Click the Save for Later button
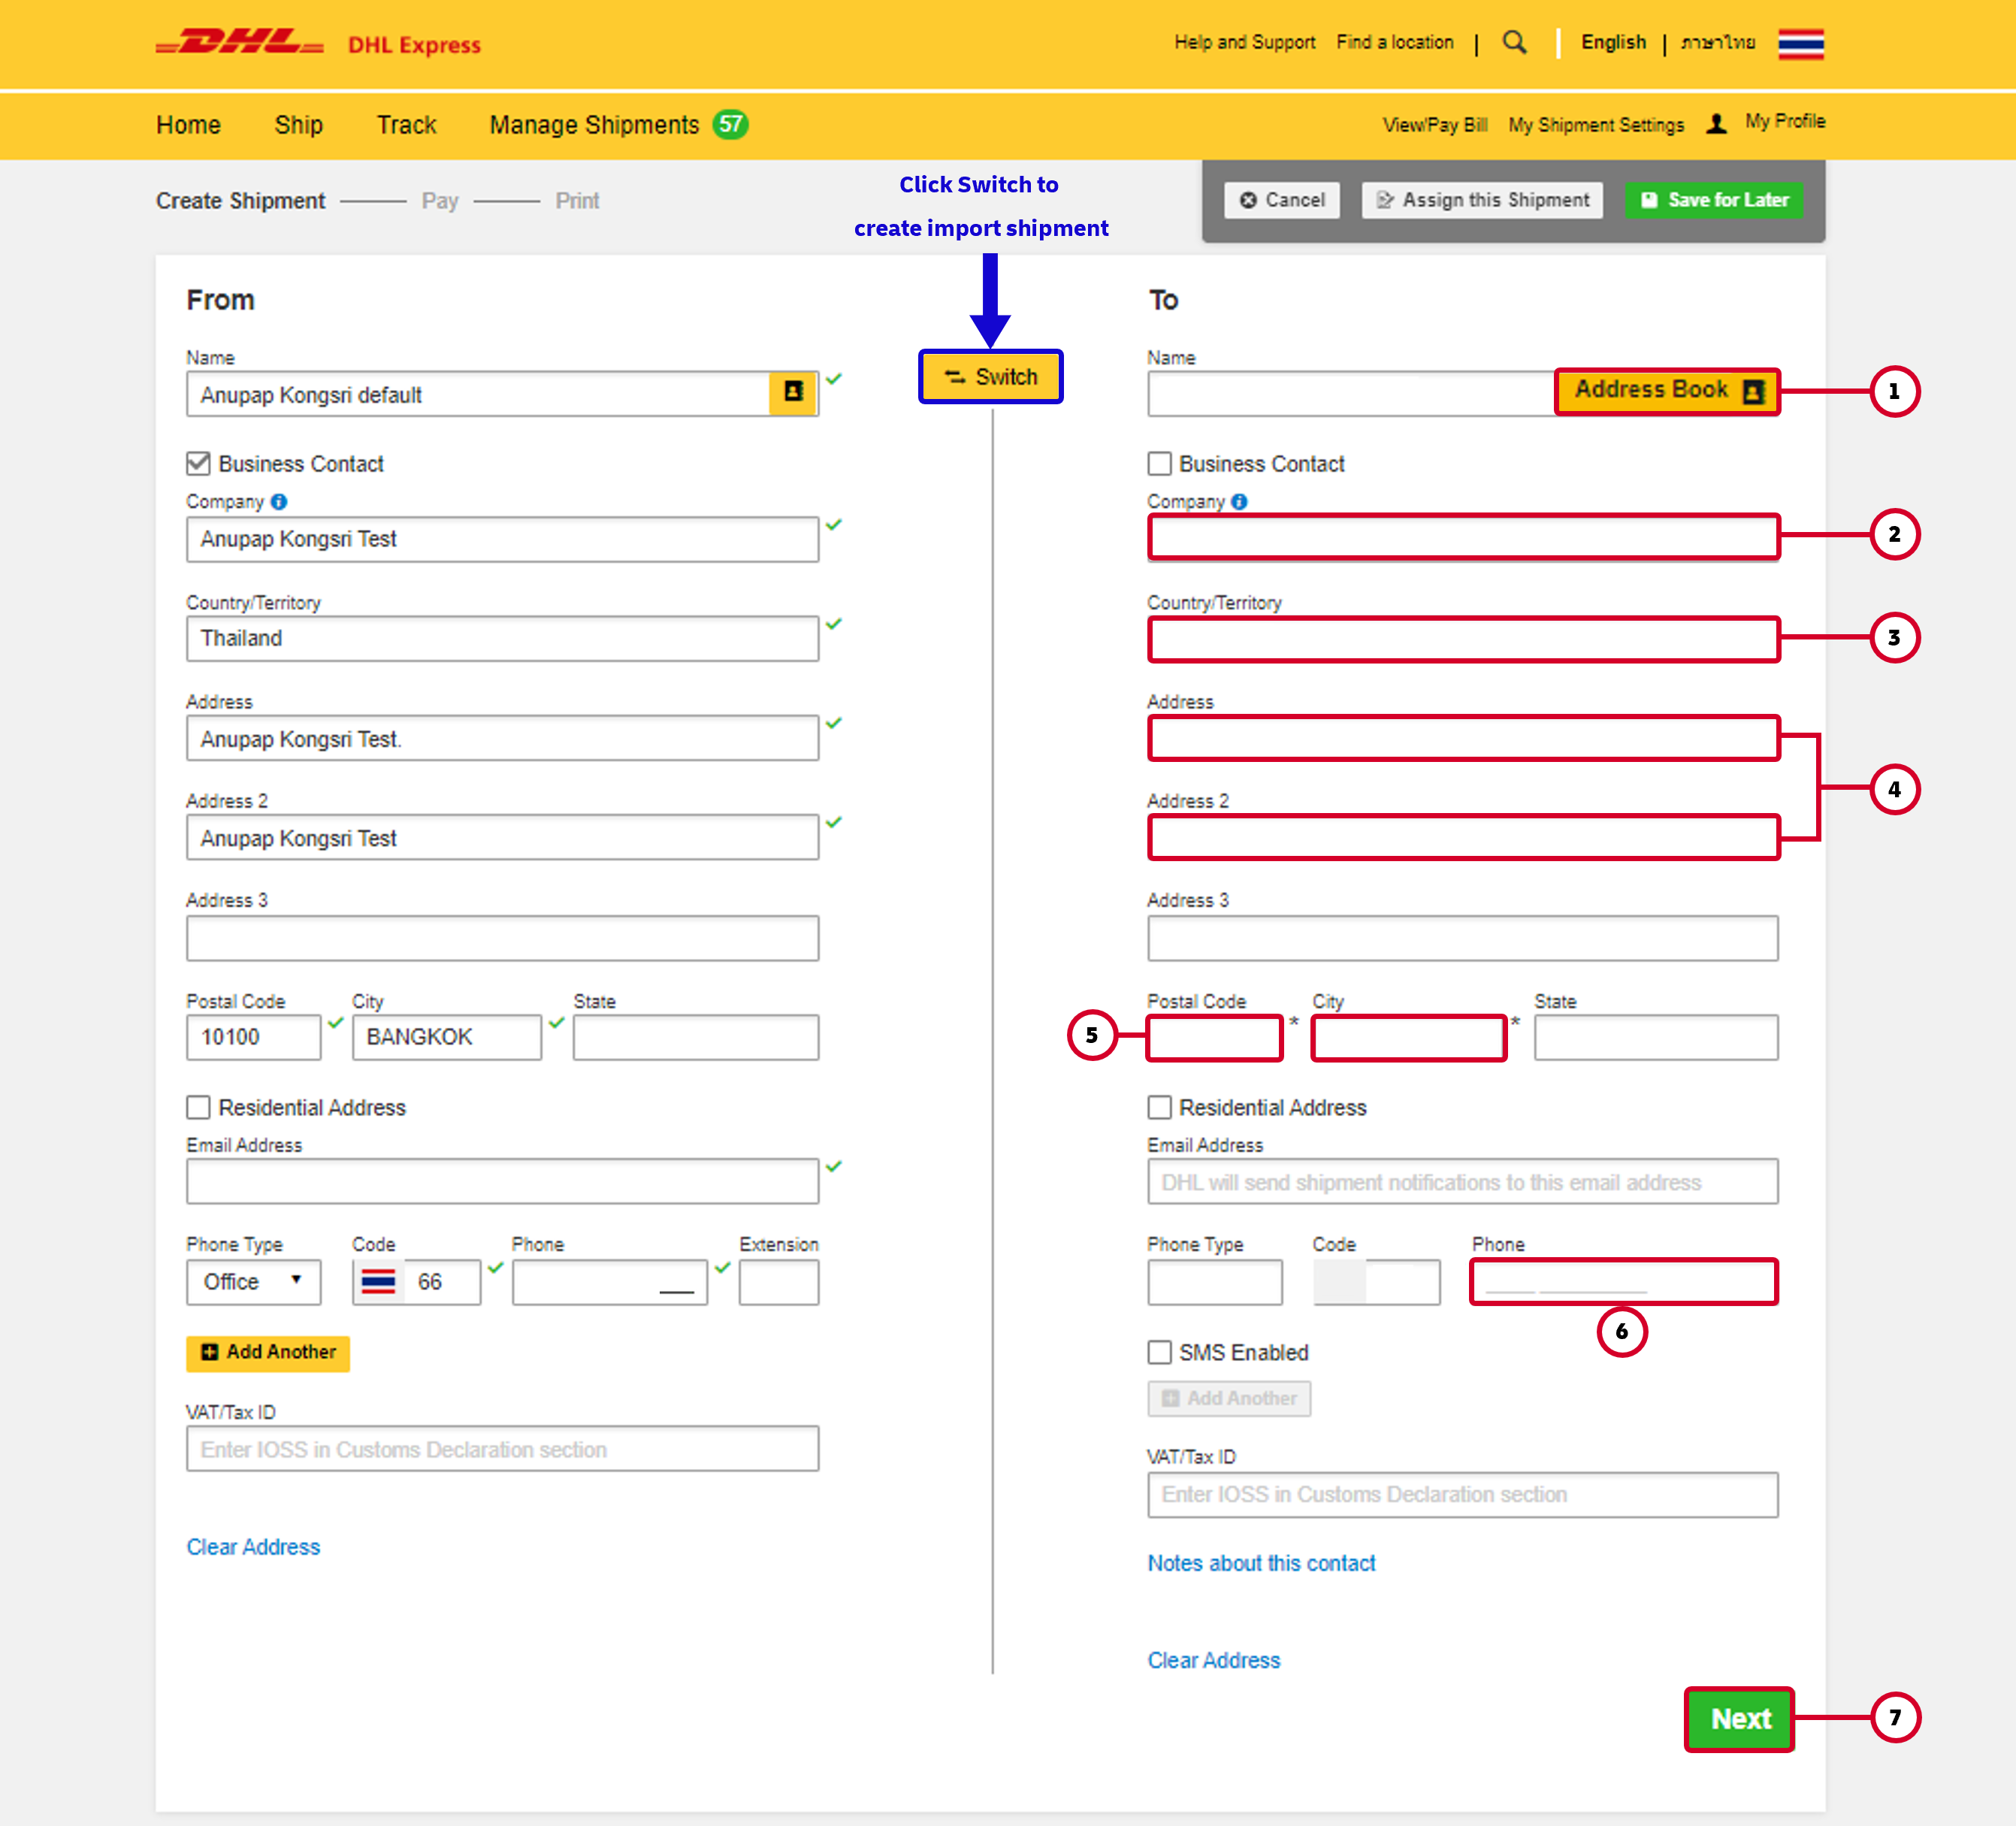 pos(1714,200)
